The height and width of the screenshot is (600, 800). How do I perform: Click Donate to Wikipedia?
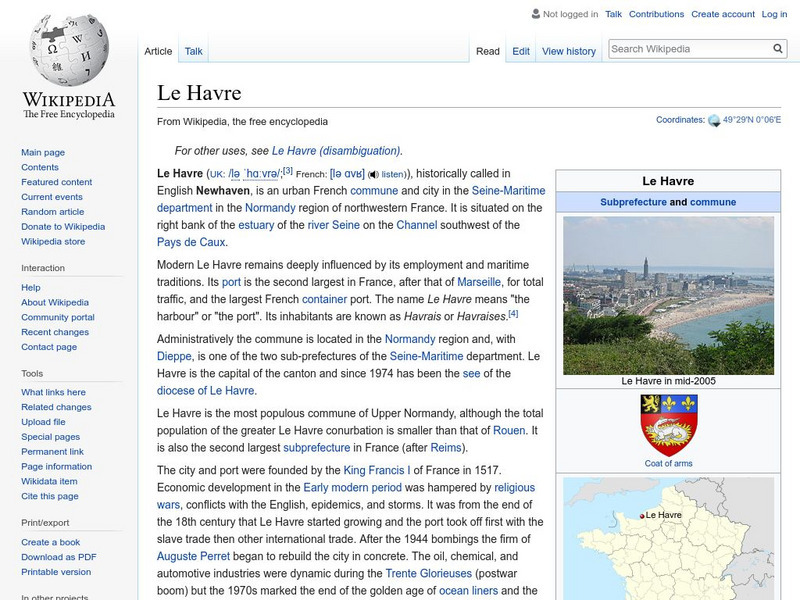(x=63, y=226)
